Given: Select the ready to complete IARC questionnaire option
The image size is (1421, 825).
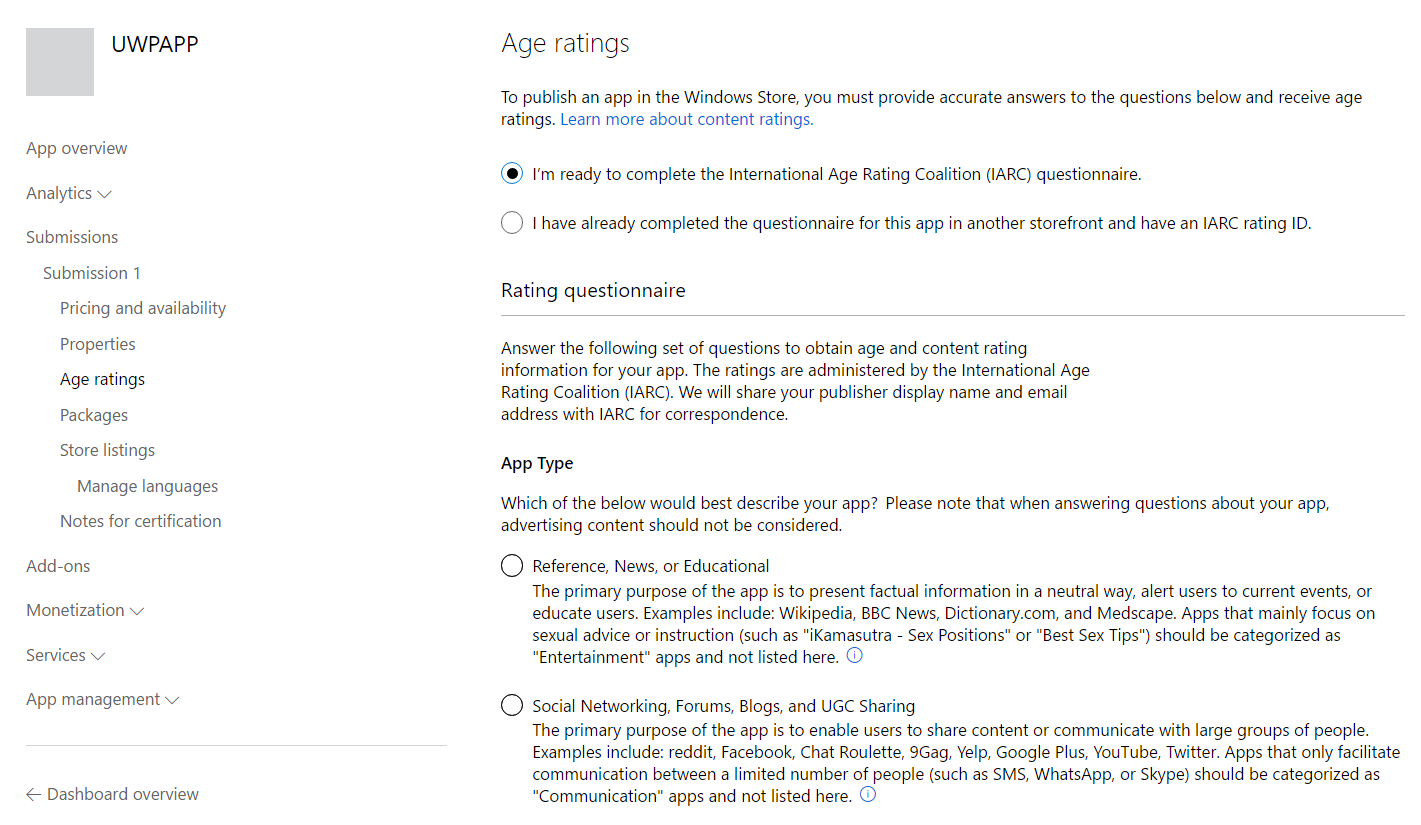Looking at the screenshot, I should tap(512, 174).
